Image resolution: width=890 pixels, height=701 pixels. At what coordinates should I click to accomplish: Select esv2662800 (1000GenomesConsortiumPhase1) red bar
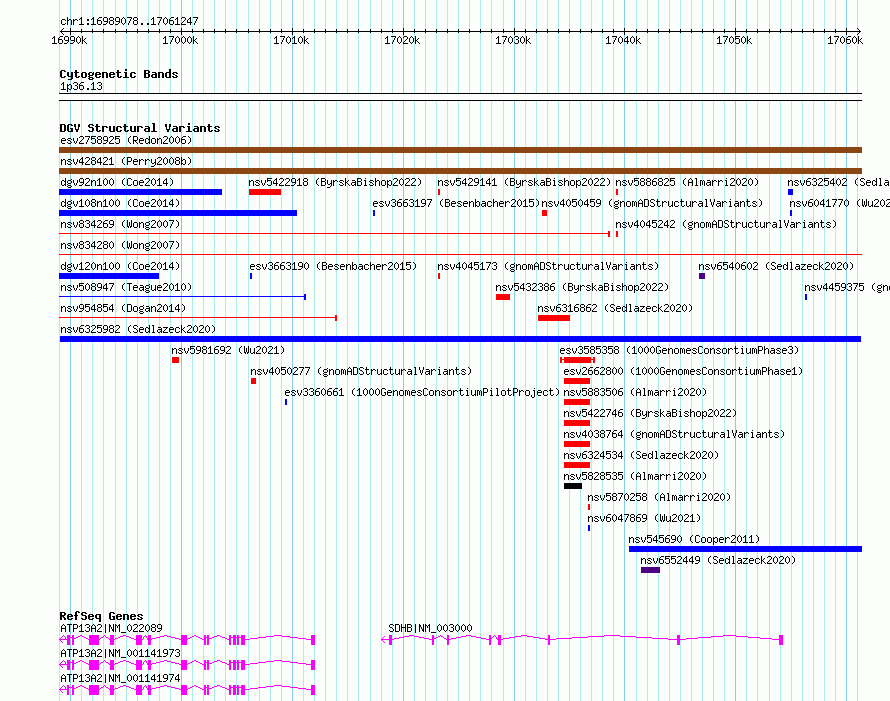tap(577, 381)
